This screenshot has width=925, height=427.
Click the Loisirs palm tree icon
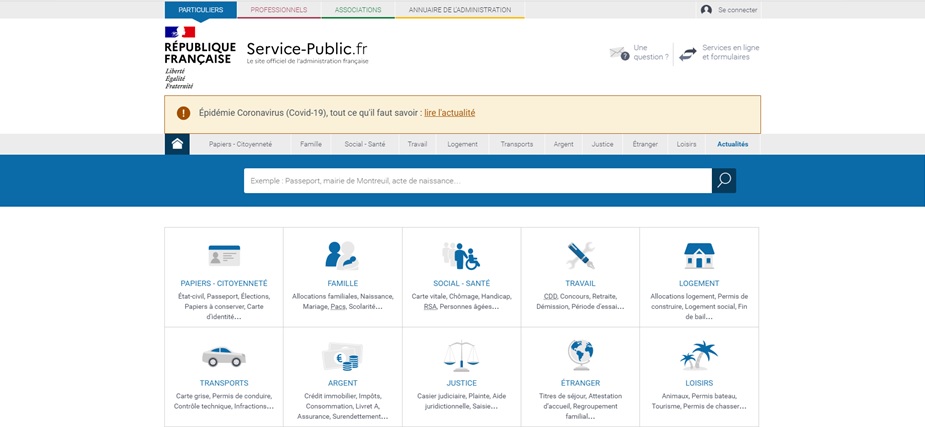699,356
